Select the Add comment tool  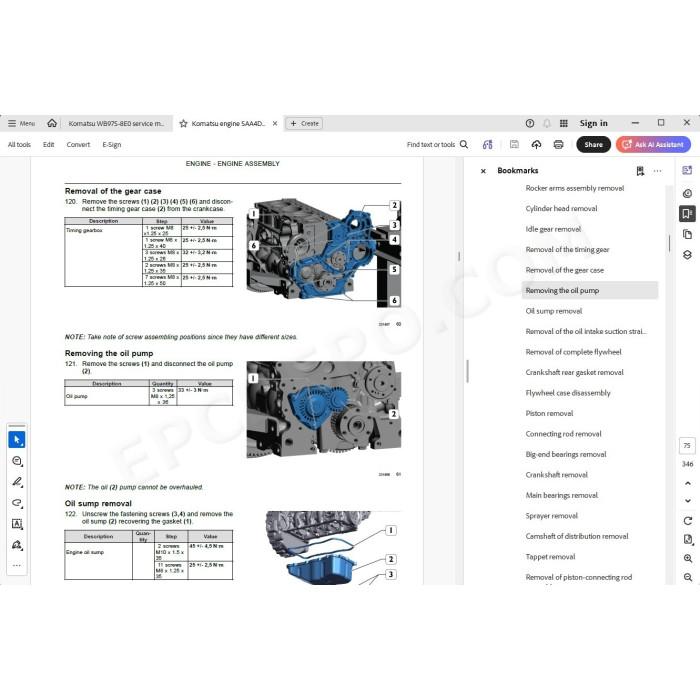[x=17, y=461]
